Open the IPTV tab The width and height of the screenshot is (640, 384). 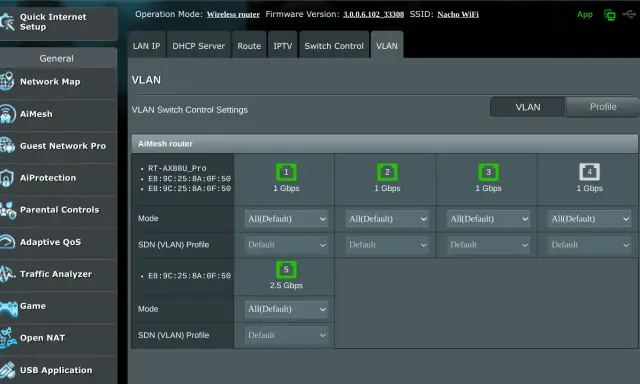[x=282, y=45]
